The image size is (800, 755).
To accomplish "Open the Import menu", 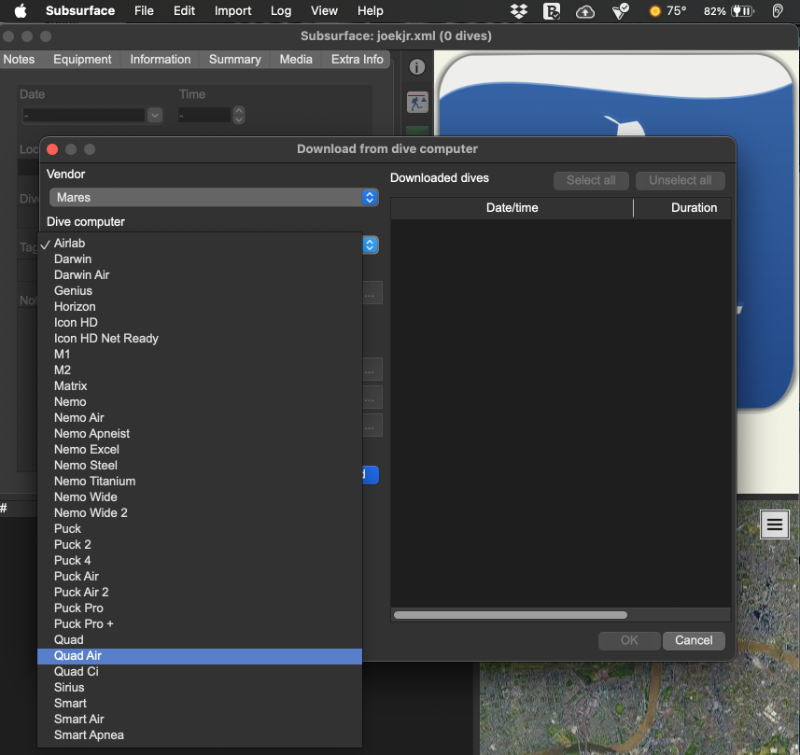I will click(233, 11).
